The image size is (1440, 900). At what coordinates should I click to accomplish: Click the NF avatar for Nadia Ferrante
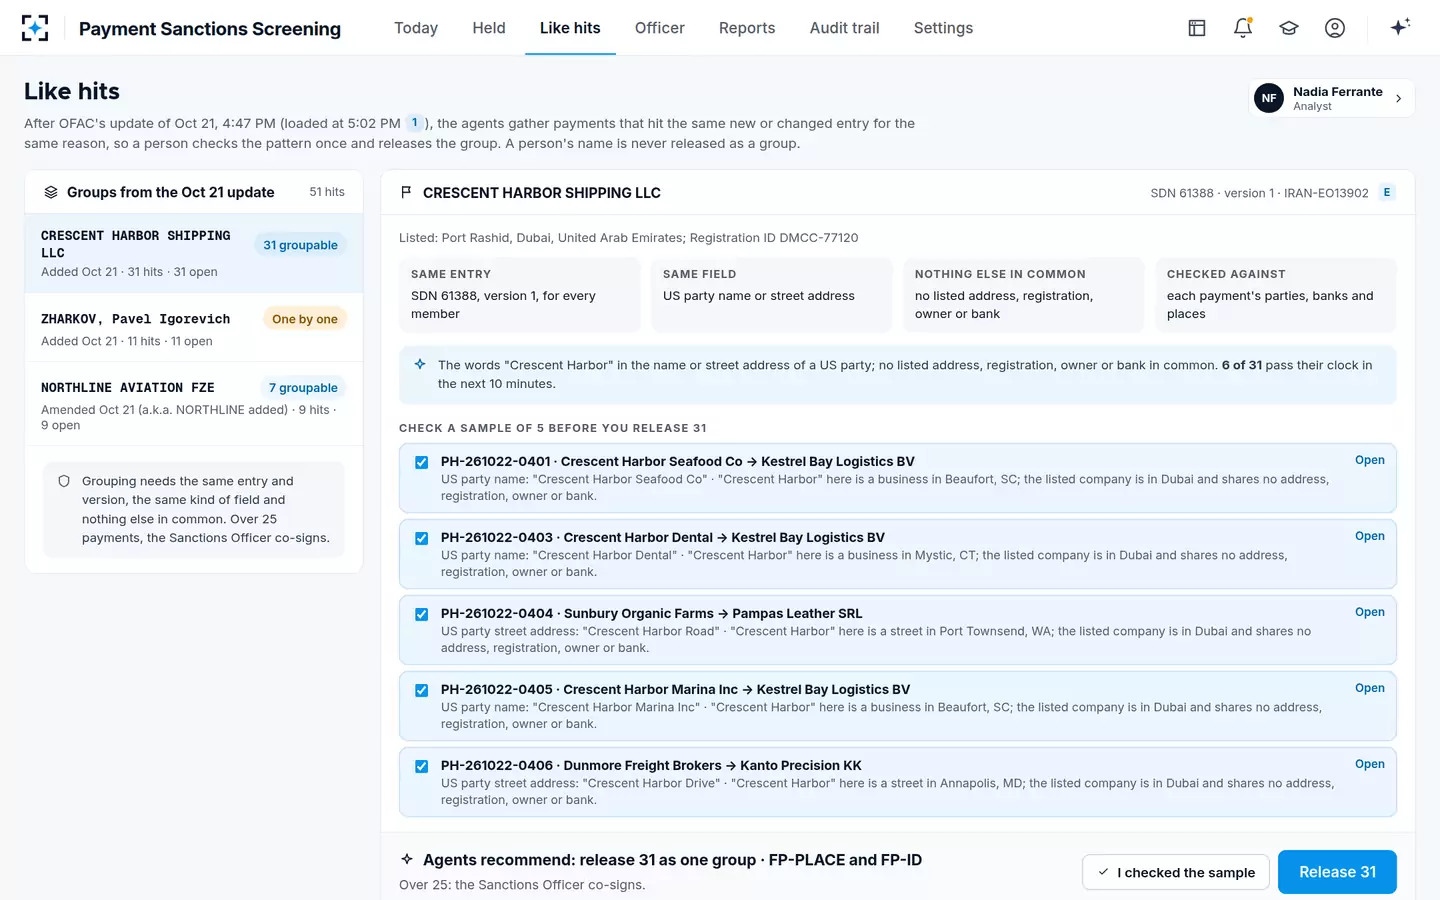tap(1269, 98)
